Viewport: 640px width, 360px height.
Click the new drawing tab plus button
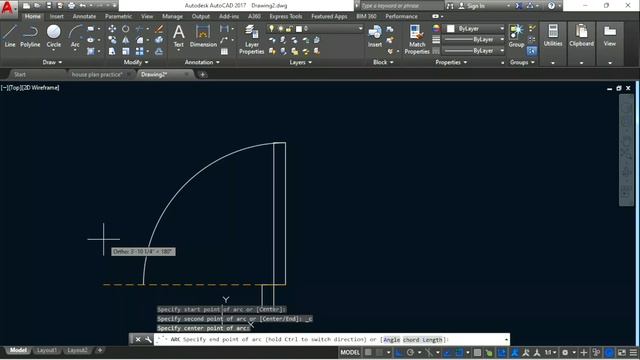[202, 74]
